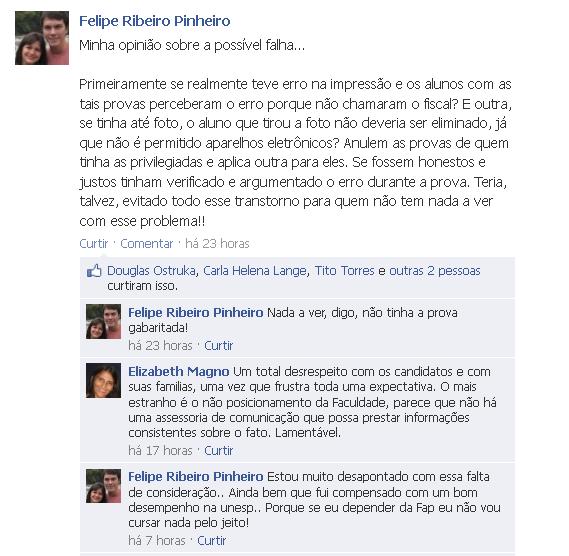Open the 'há 23 horas' post timestamp
The width and height of the screenshot is (569, 556).
tap(217, 243)
